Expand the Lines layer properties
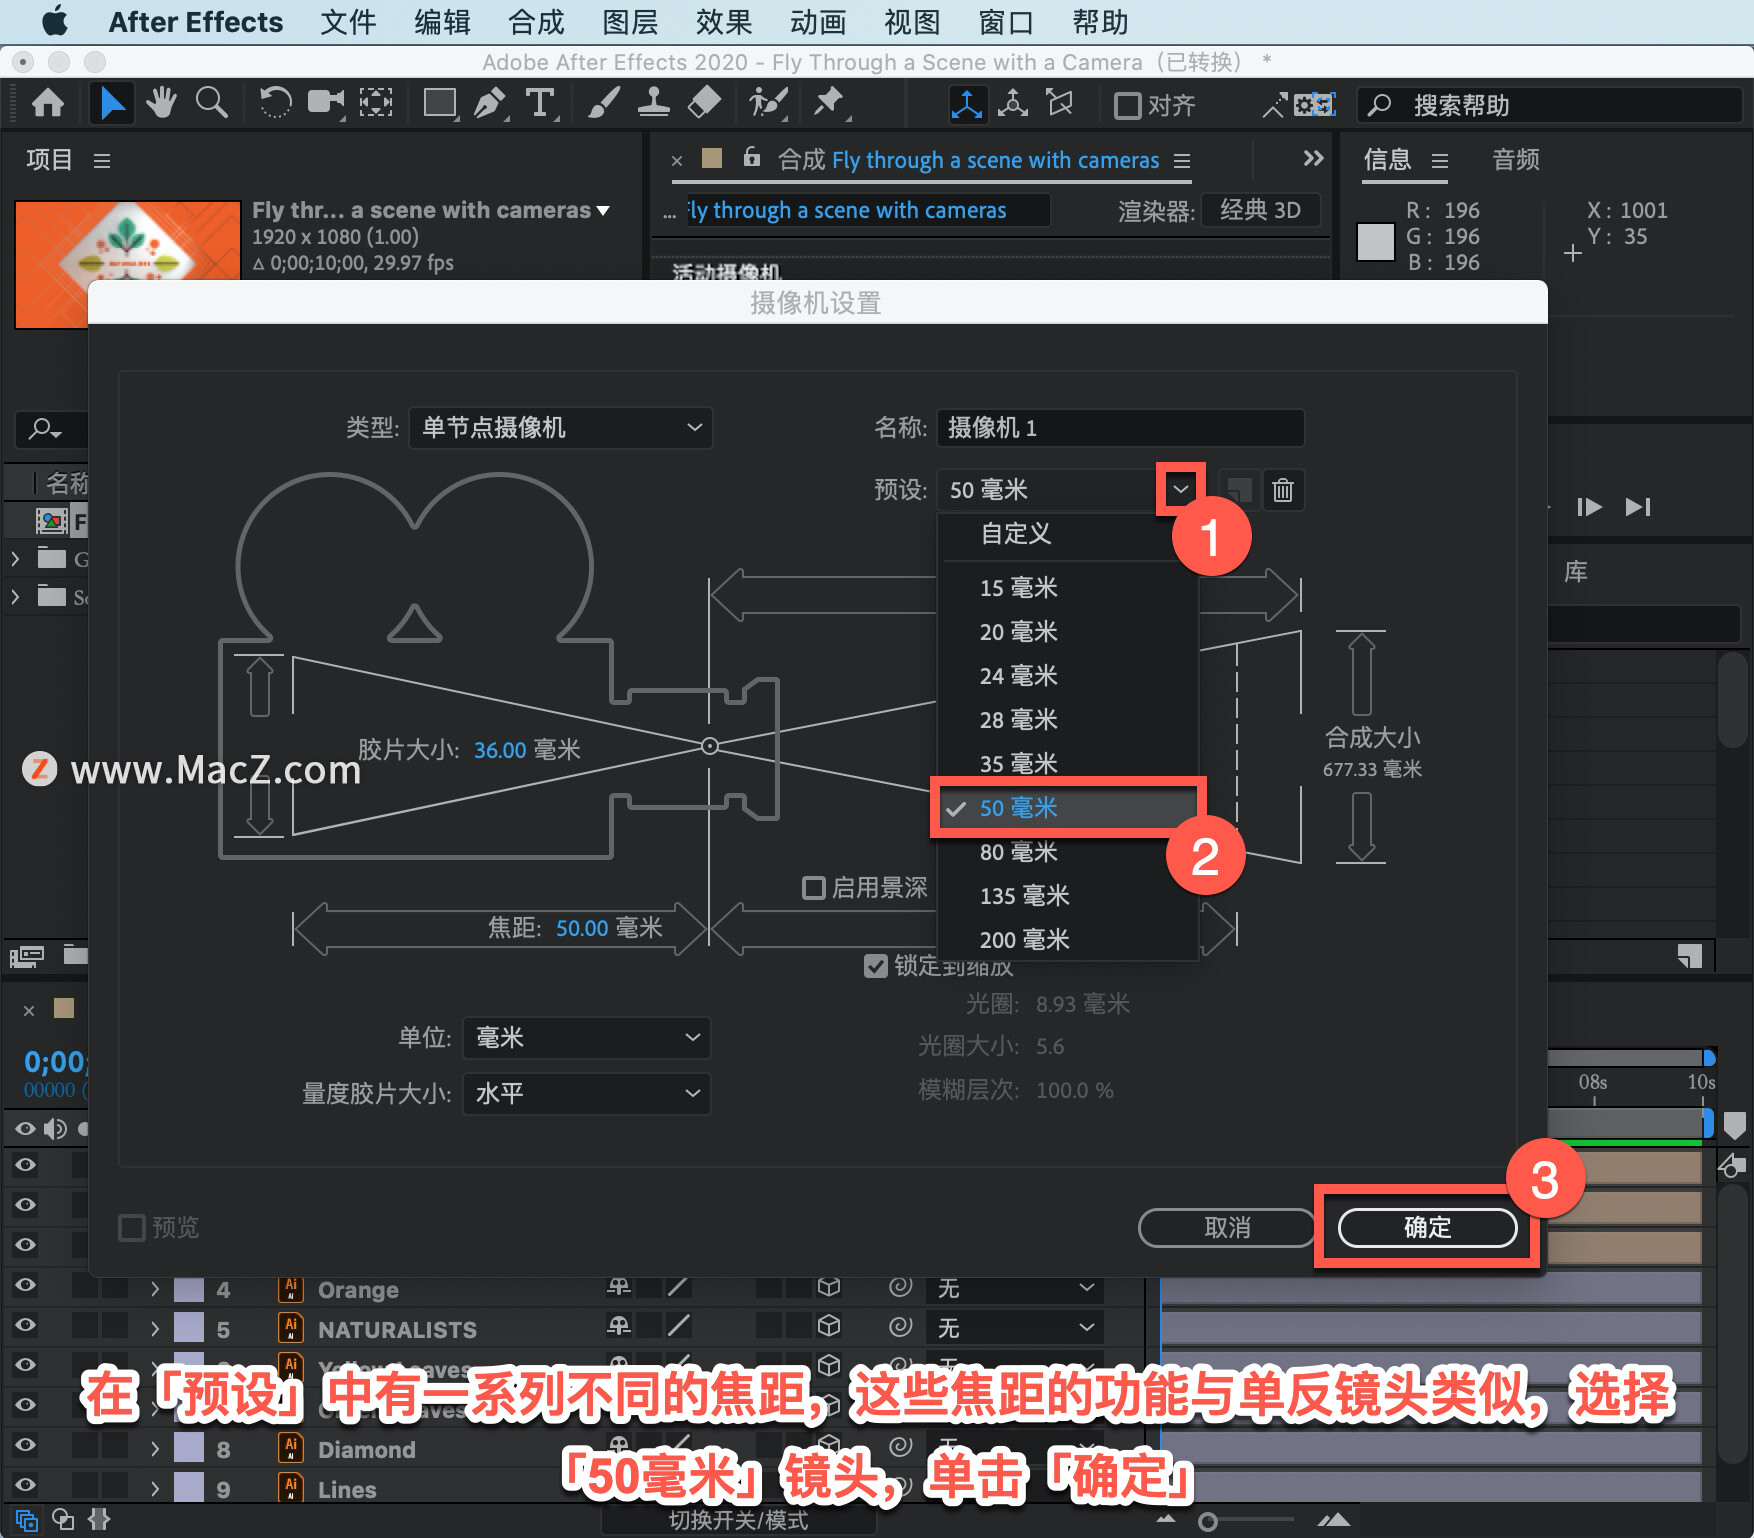 155,1489
